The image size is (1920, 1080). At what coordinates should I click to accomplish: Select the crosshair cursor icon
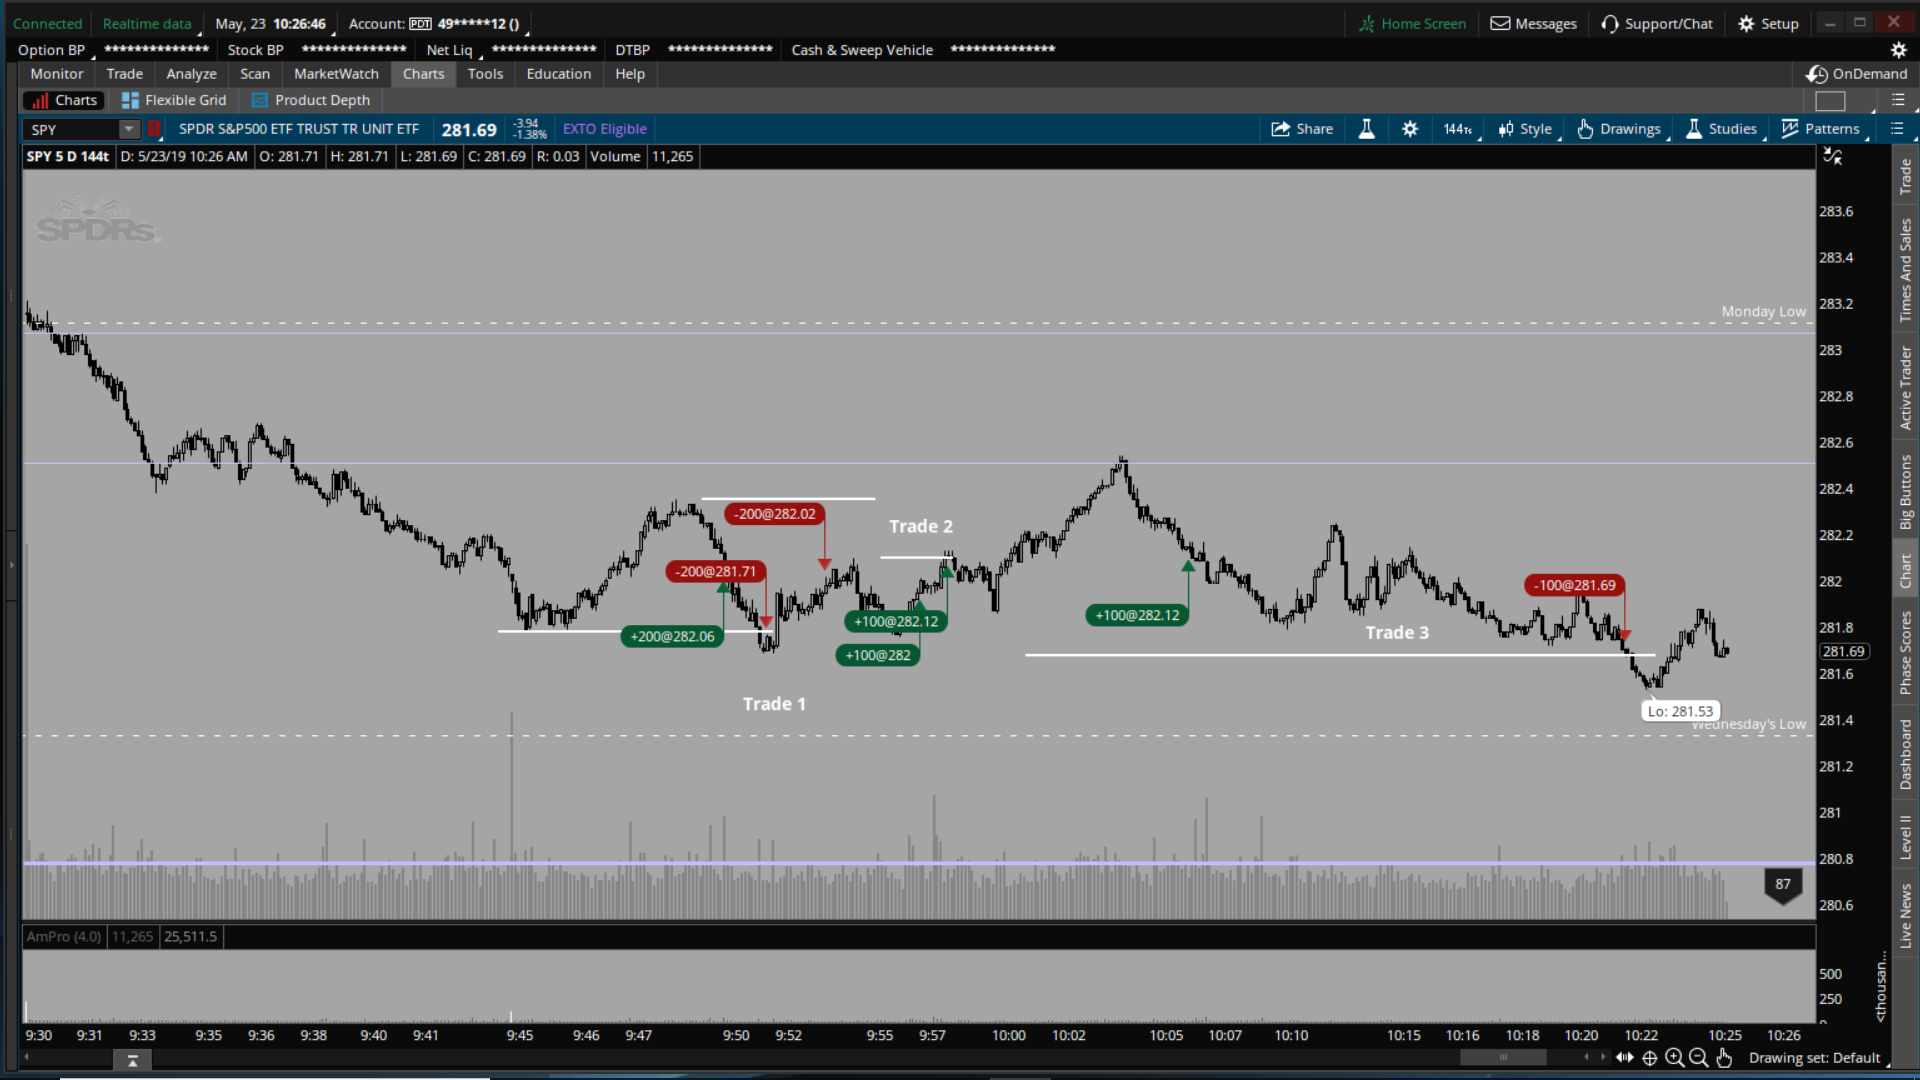(1650, 1058)
